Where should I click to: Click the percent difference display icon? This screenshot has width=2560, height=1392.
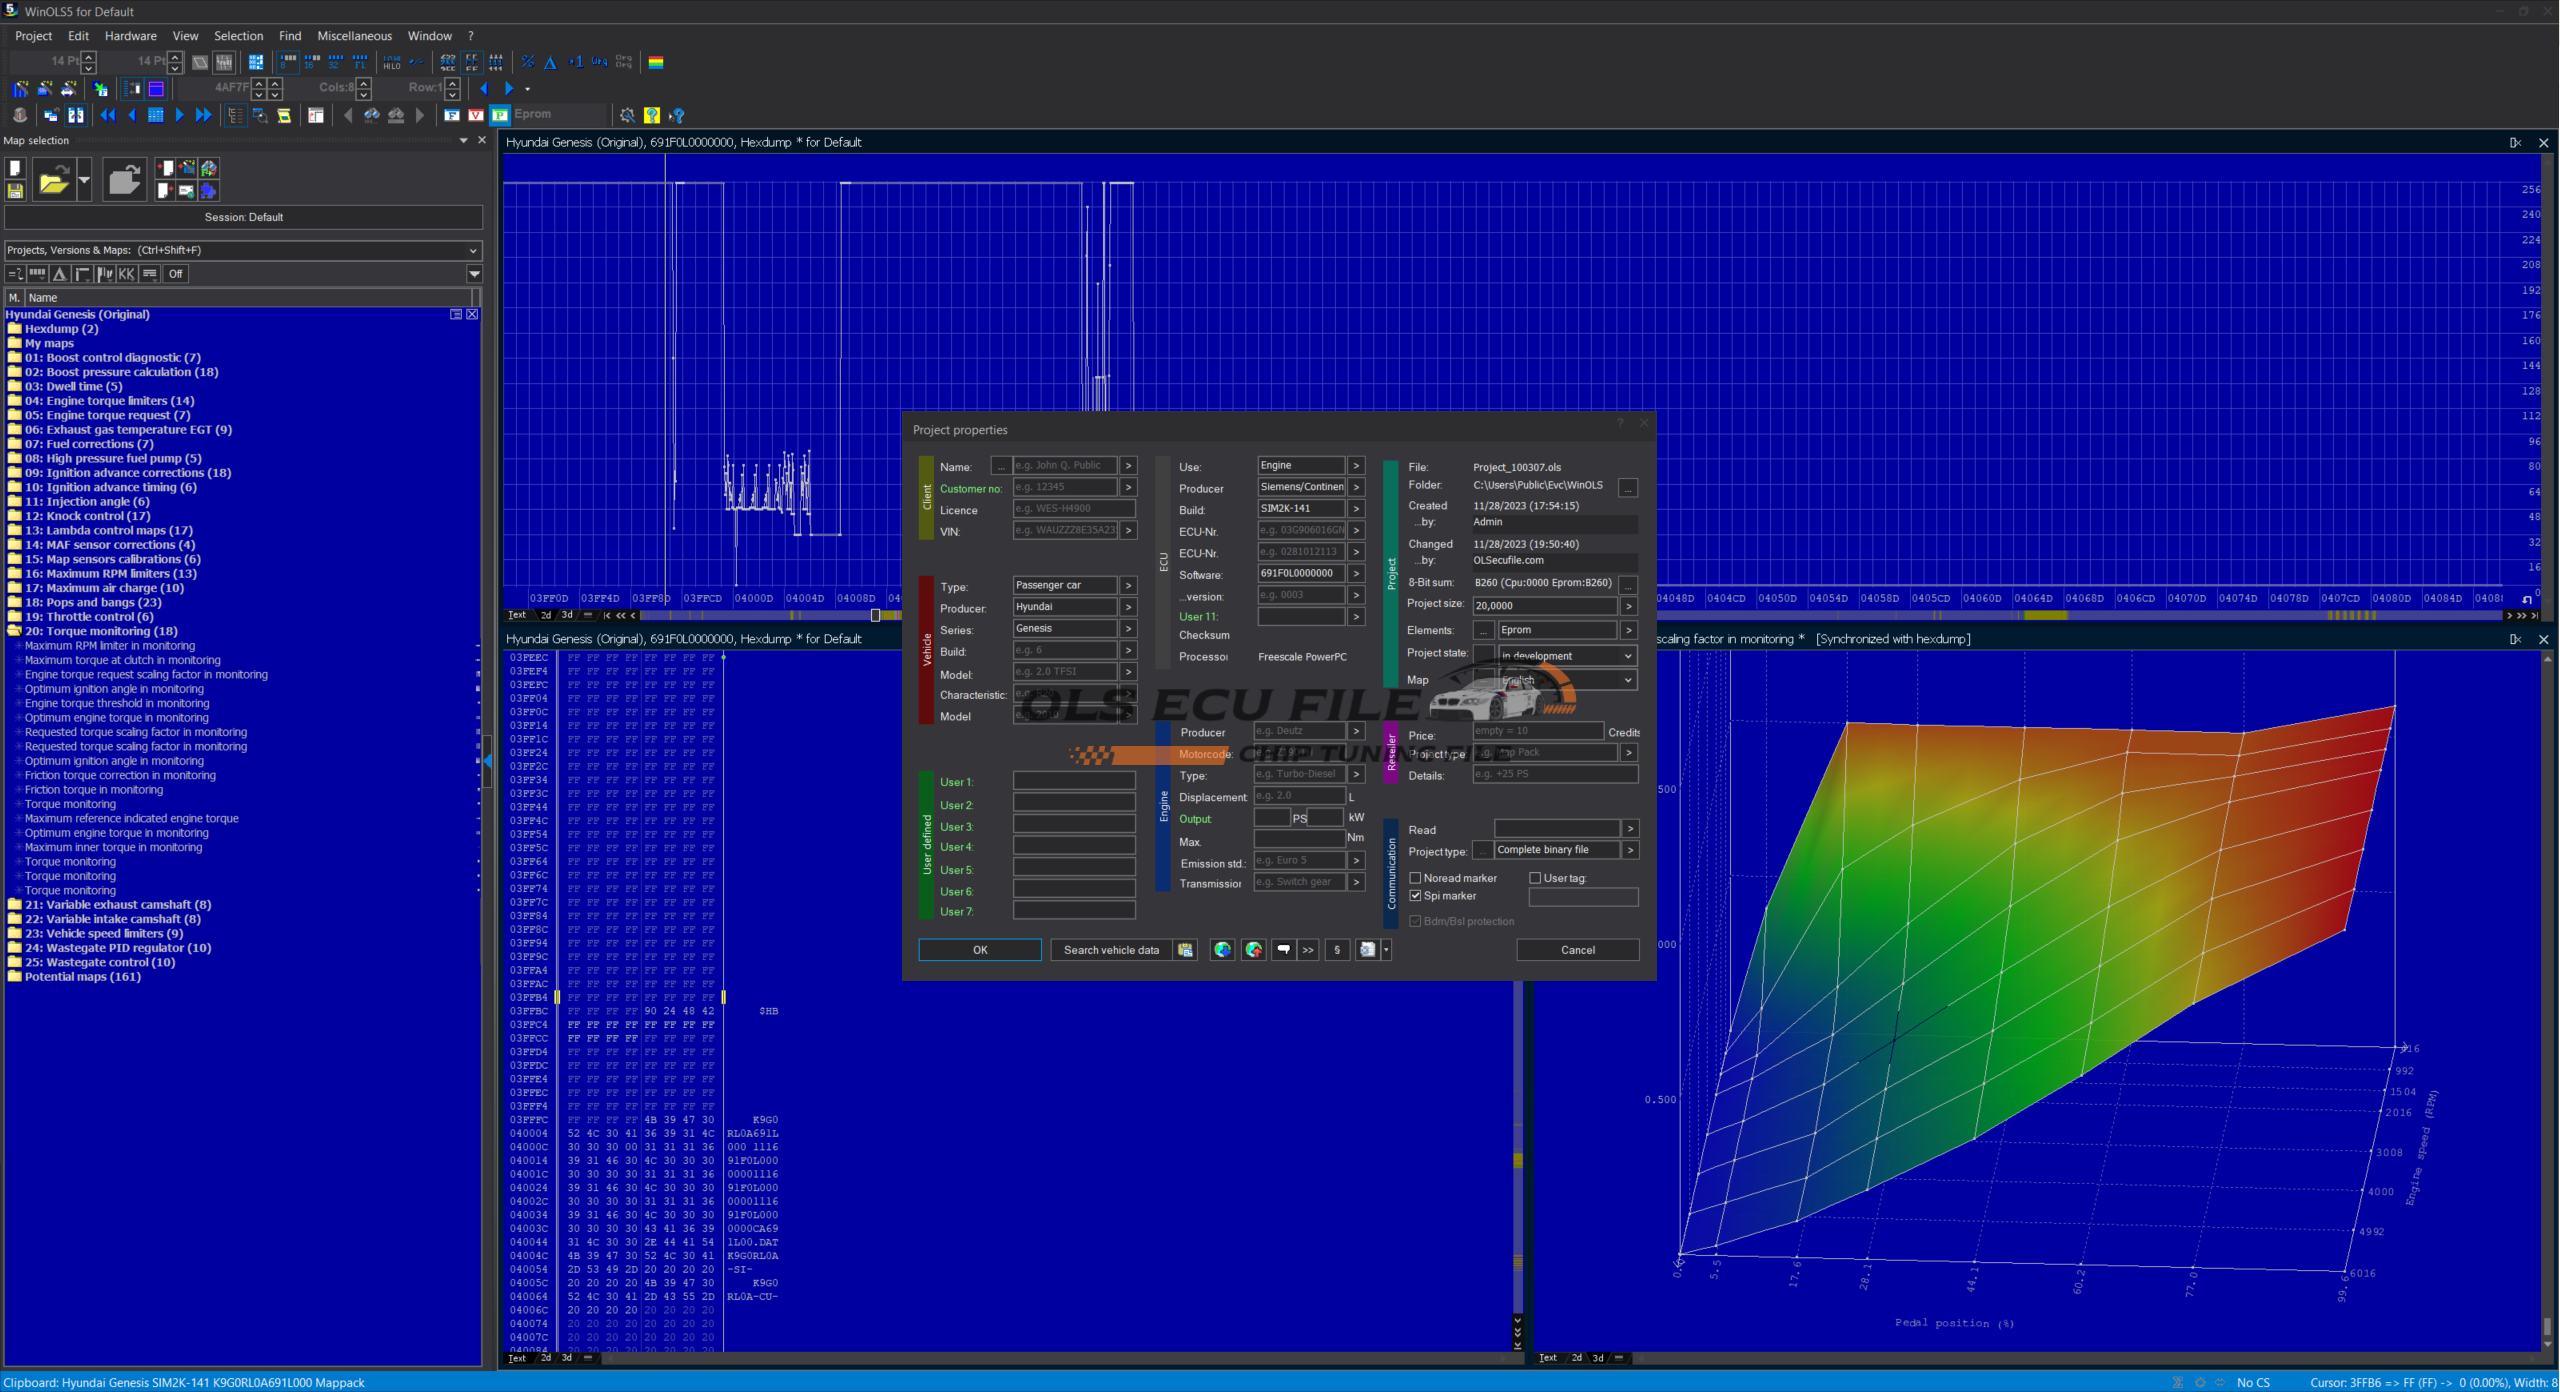click(x=528, y=62)
